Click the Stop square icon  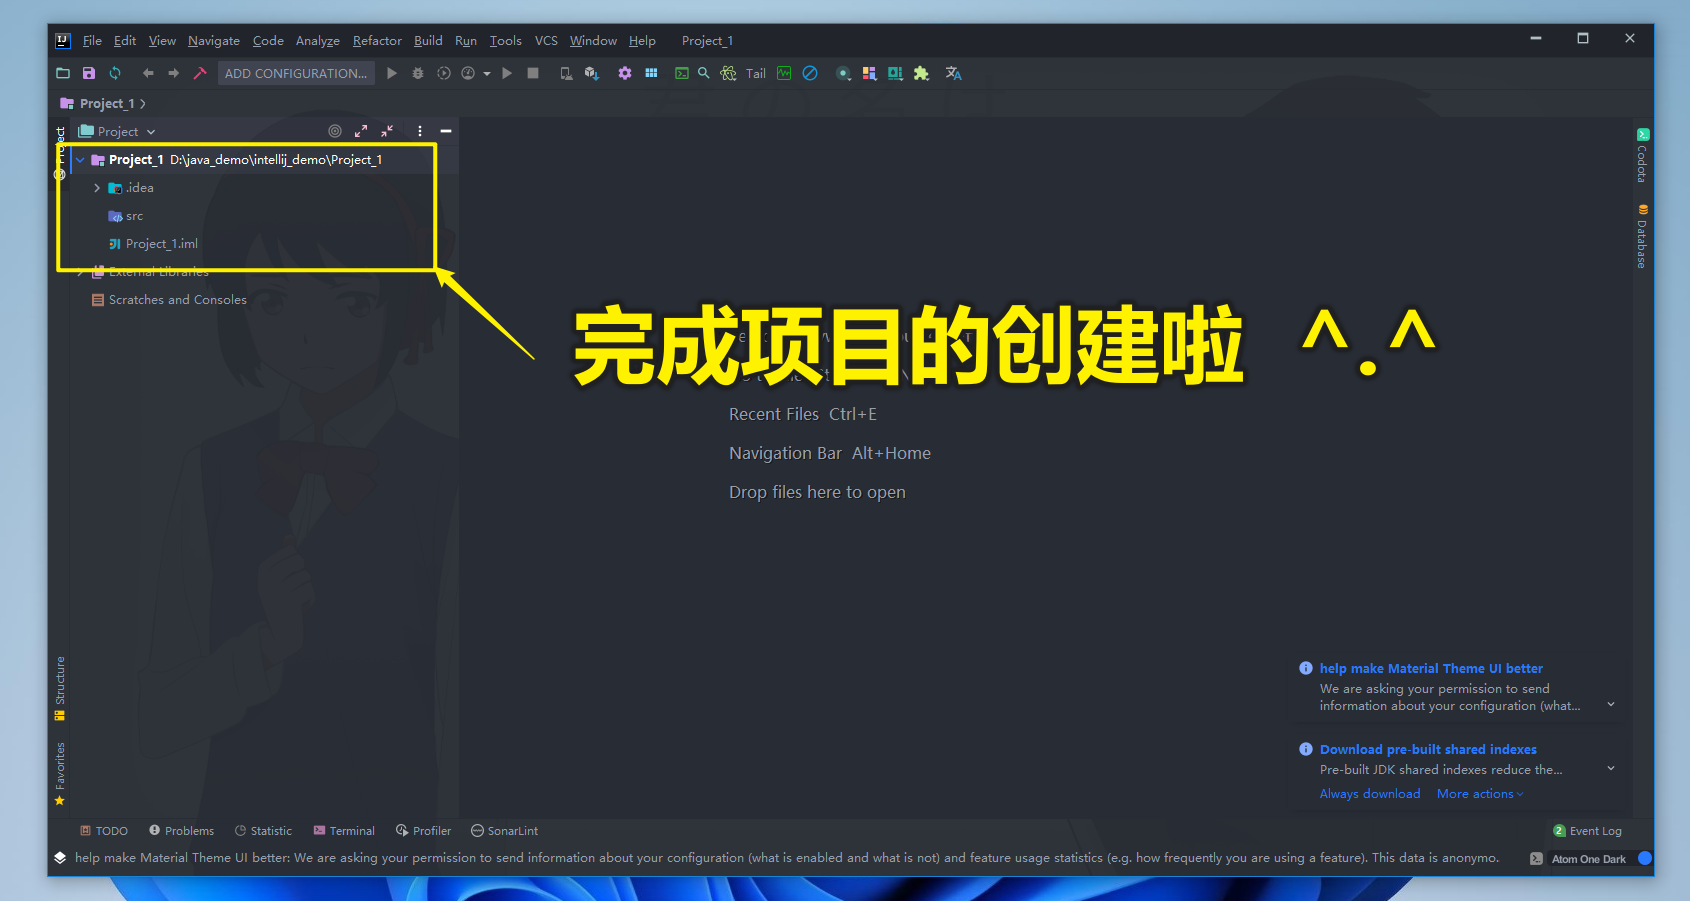point(533,73)
